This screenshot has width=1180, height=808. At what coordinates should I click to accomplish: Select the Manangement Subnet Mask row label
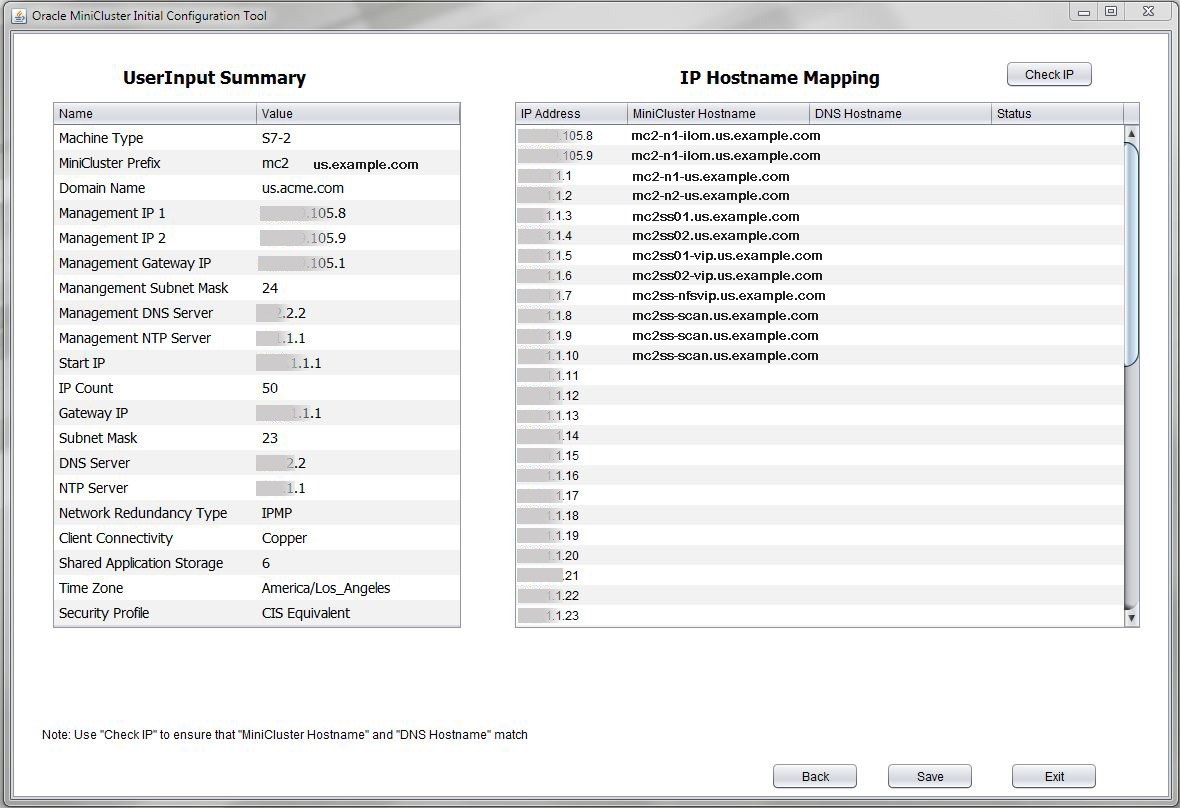coord(144,288)
